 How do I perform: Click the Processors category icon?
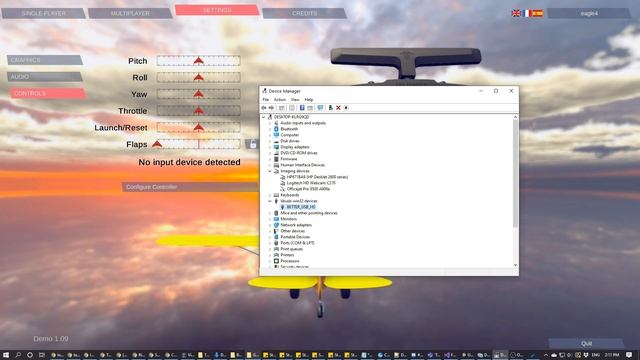tap(276, 261)
